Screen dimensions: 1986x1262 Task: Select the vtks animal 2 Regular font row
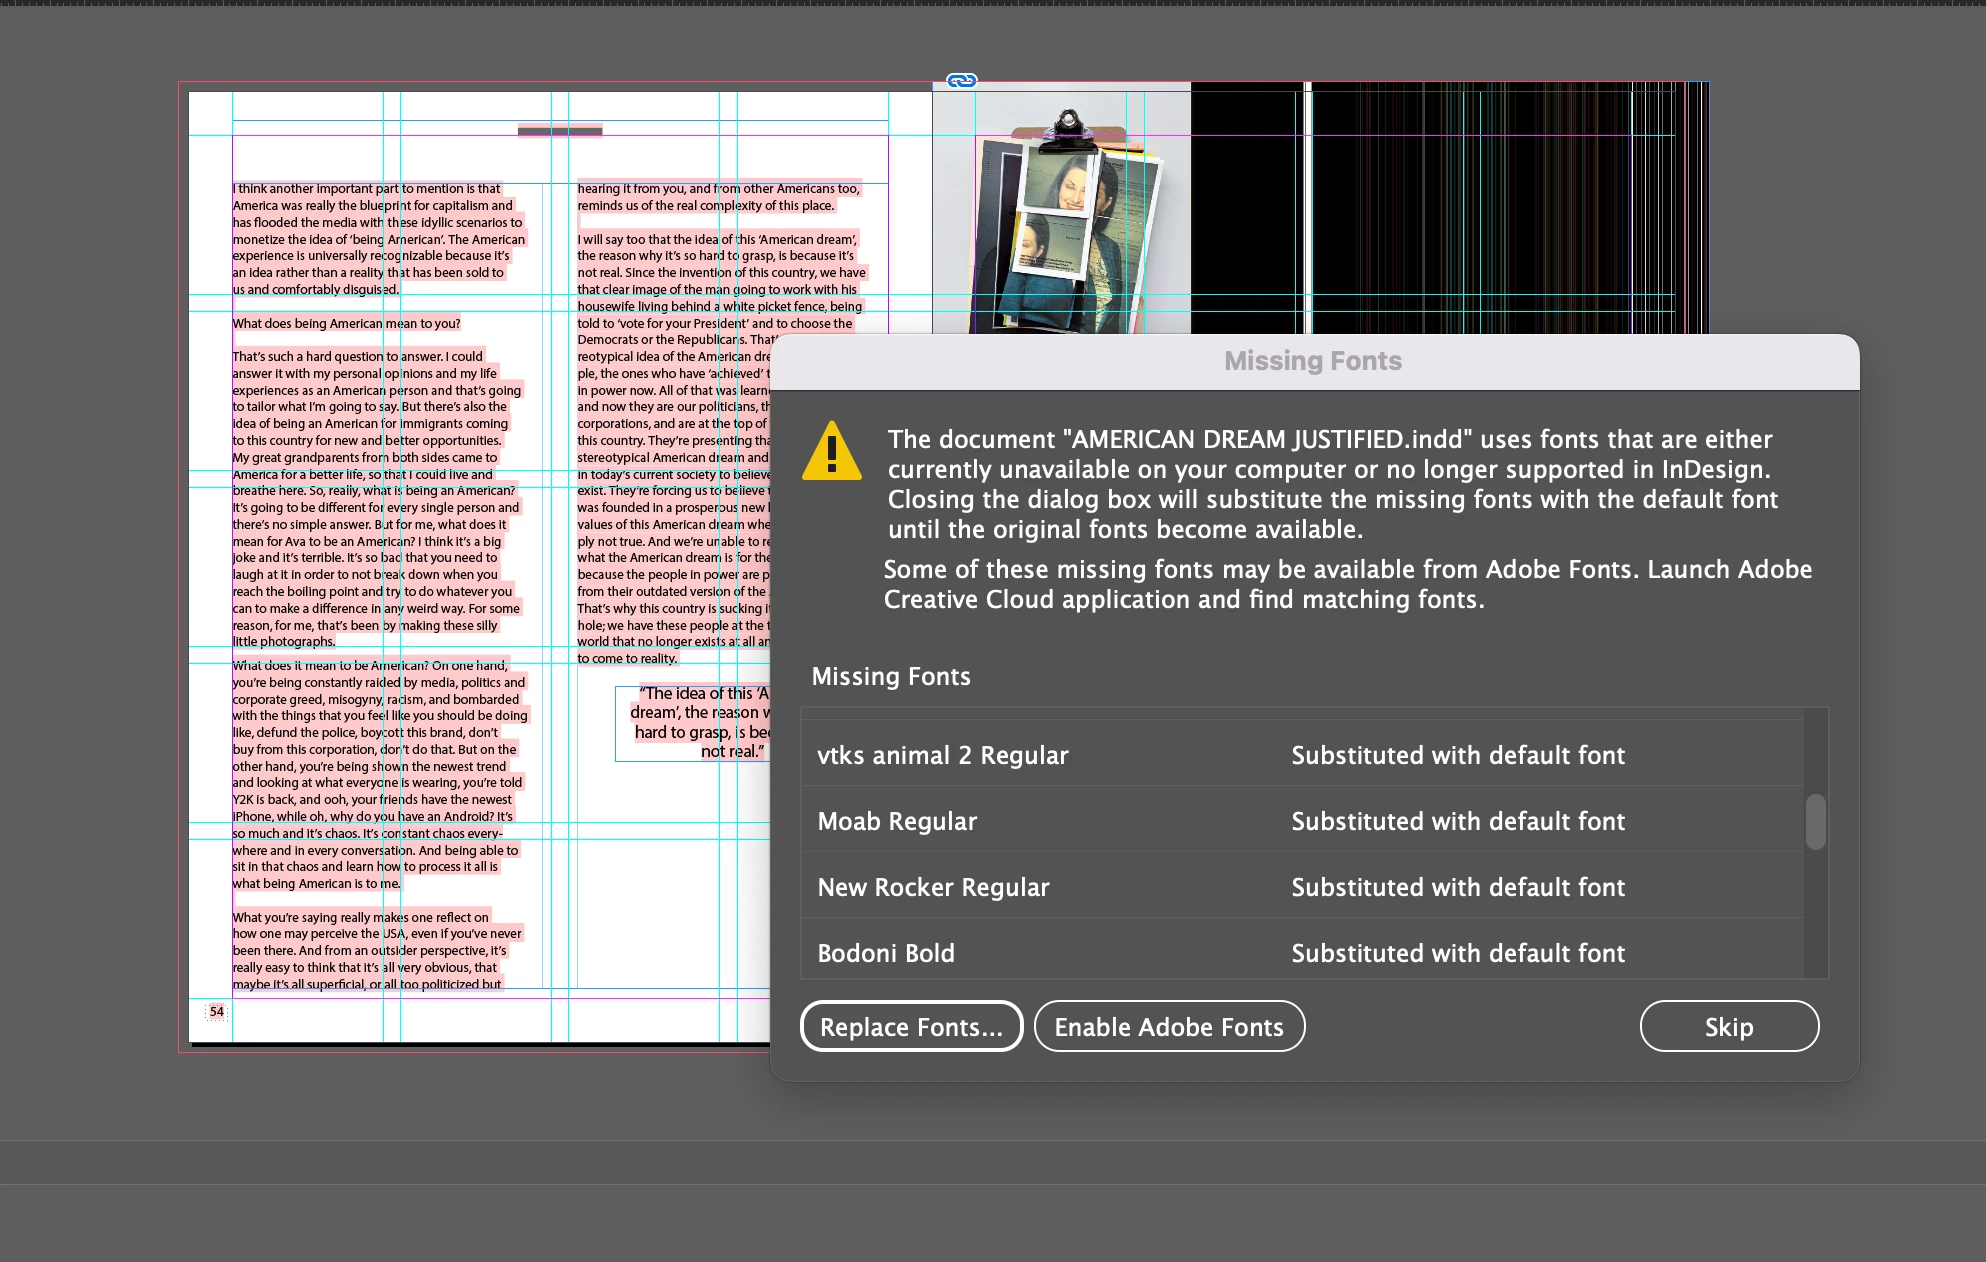click(943, 755)
